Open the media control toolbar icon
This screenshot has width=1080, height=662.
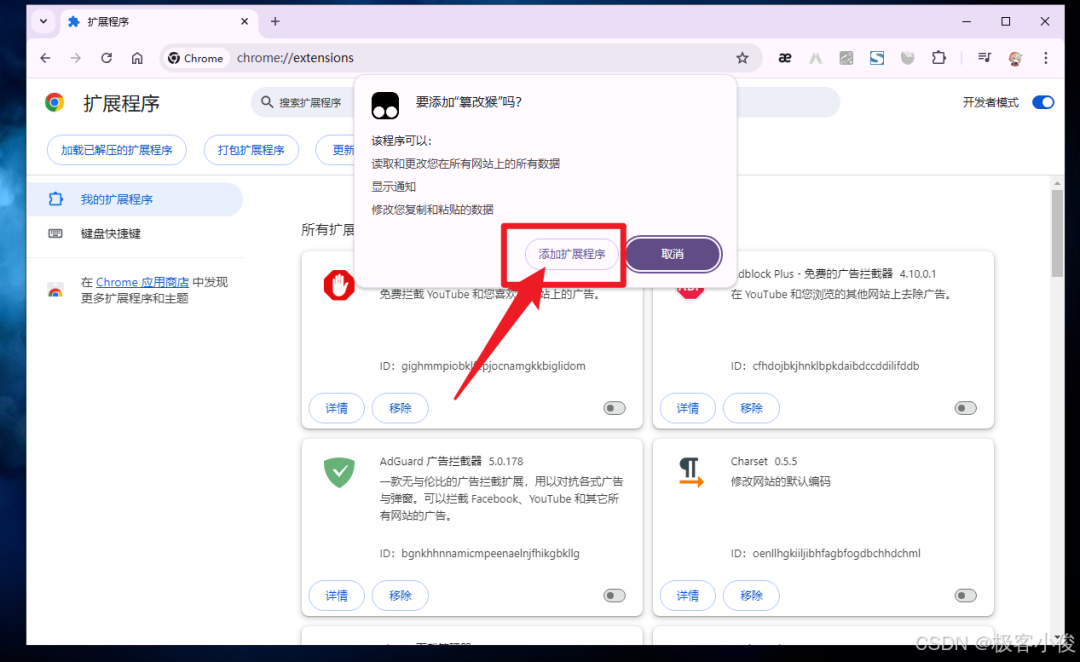point(984,58)
